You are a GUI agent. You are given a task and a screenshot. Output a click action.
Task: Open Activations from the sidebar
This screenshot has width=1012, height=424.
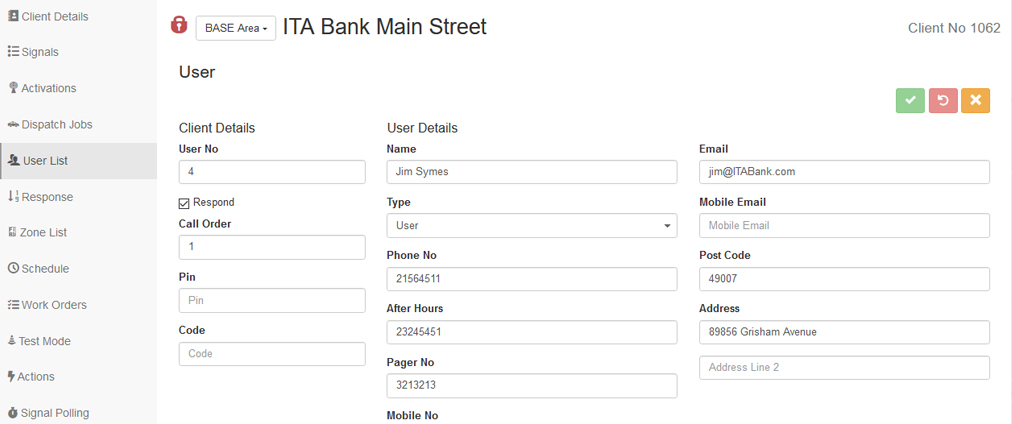click(48, 88)
